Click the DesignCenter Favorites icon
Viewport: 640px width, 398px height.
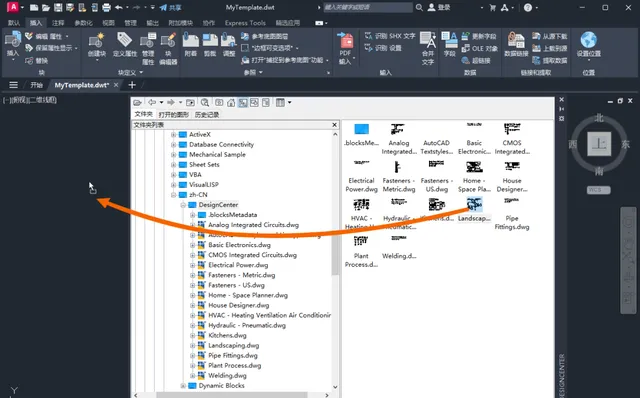click(219, 102)
